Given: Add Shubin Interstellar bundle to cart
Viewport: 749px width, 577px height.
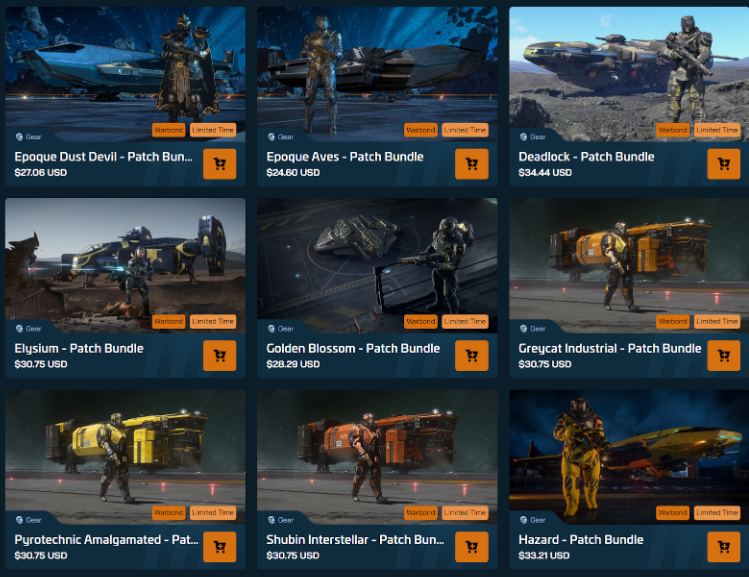Looking at the screenshot, I should pos(471,546).
